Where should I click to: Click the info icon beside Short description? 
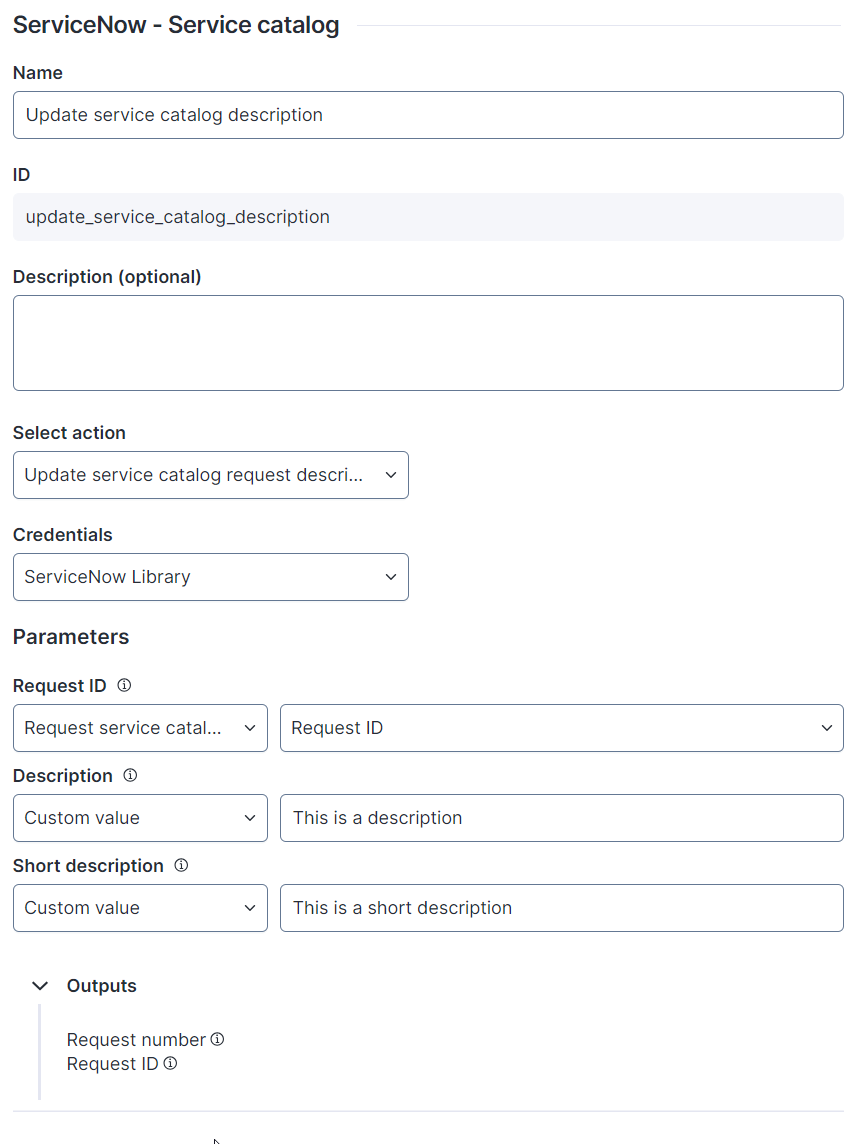[181, 865]
